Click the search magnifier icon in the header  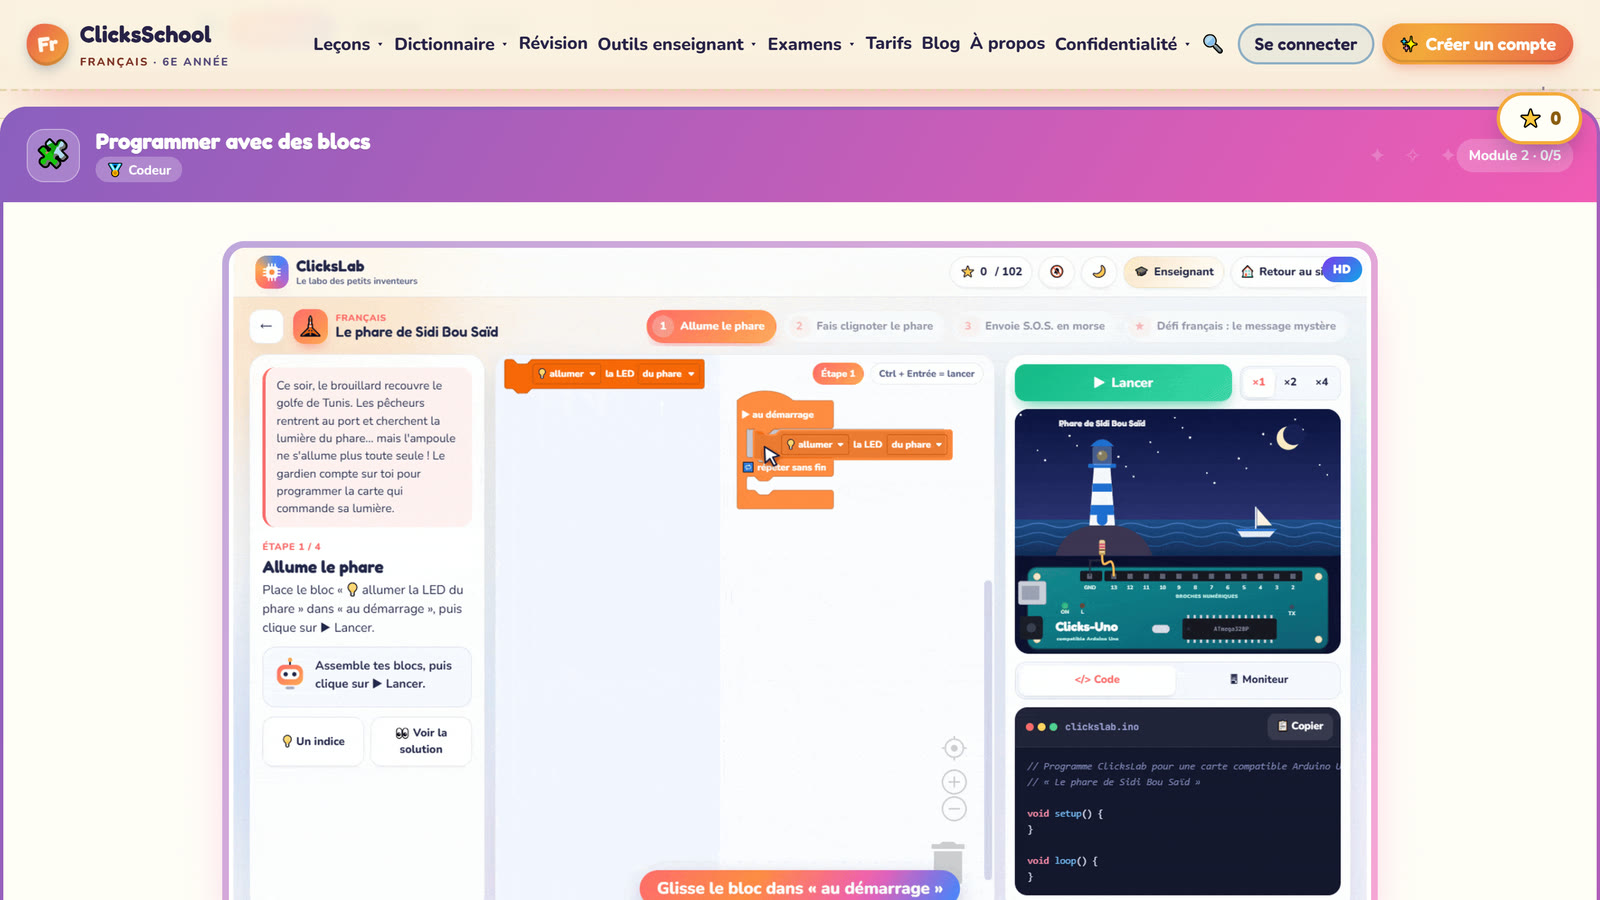1212,44
